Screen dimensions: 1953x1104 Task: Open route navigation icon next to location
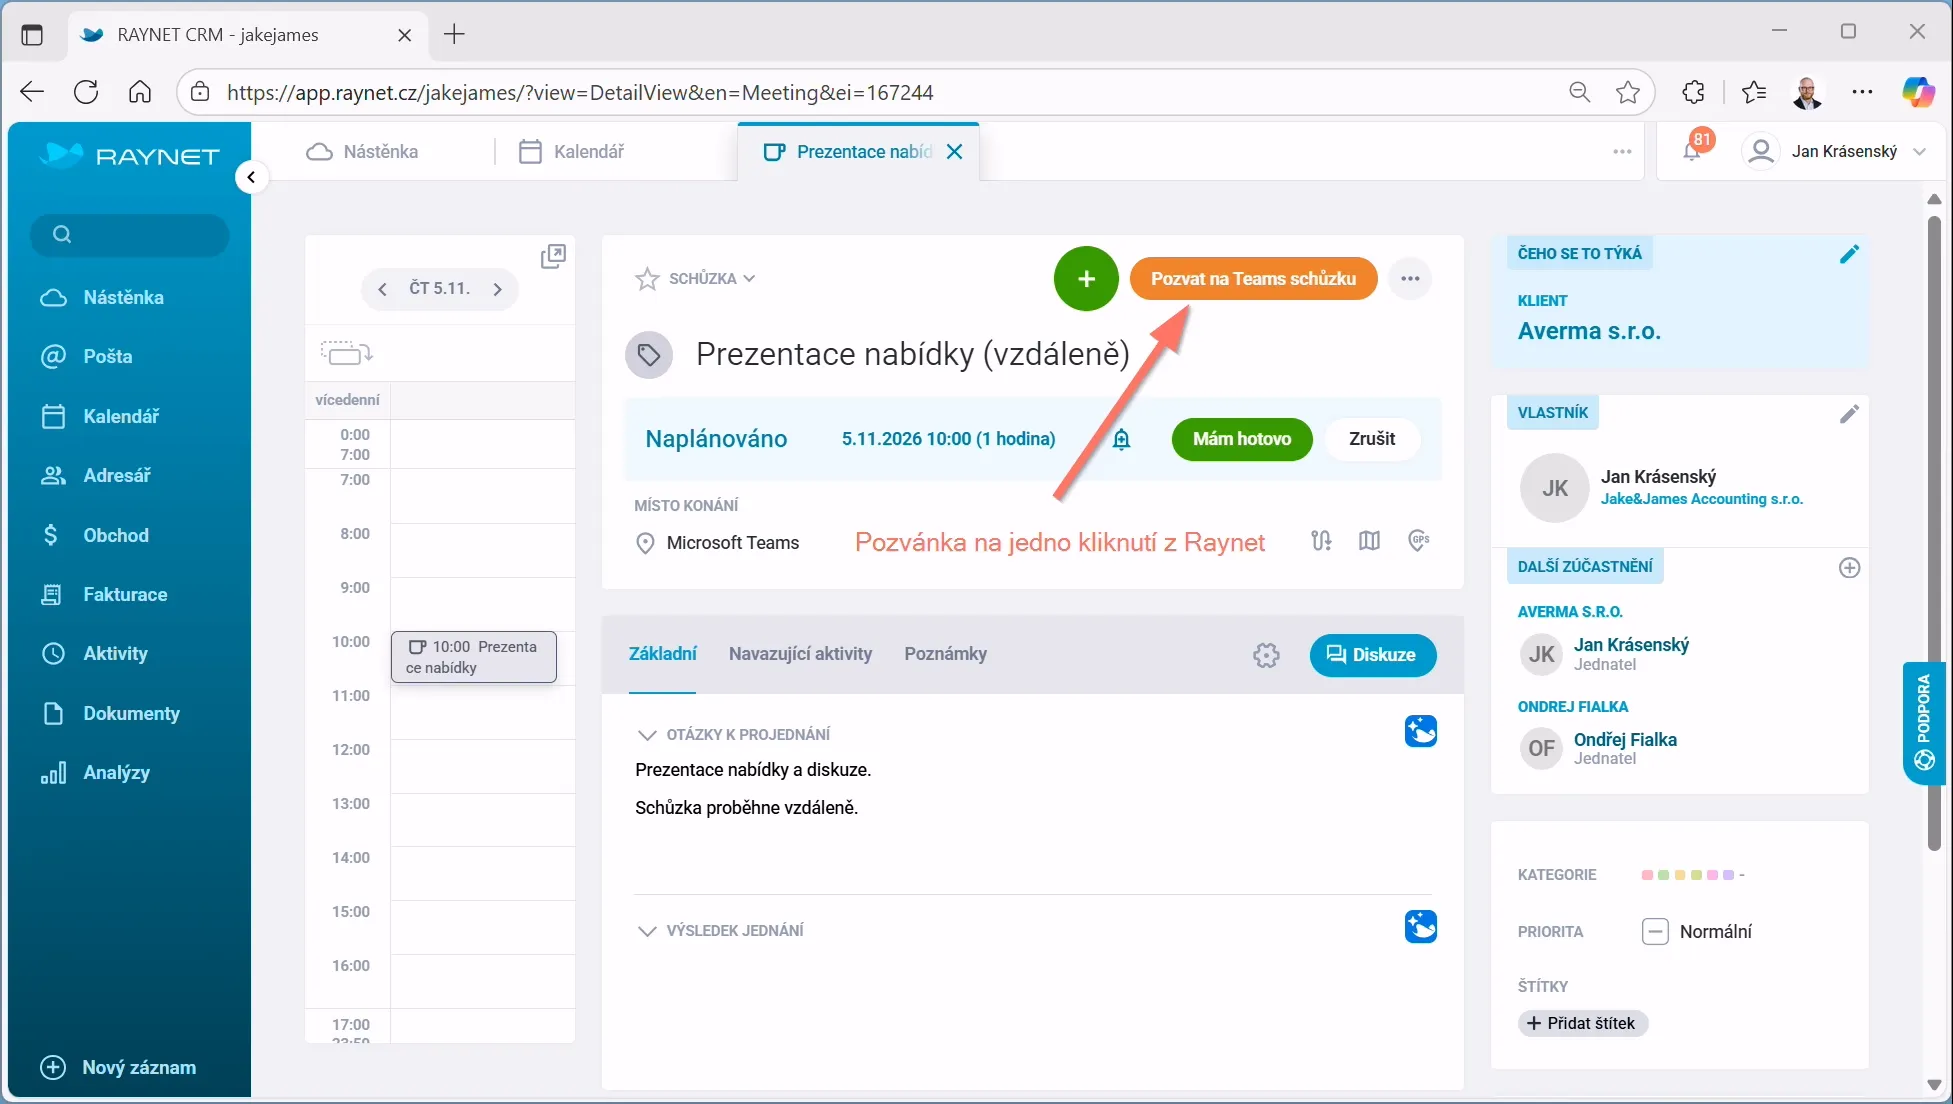click(1321, 541)
